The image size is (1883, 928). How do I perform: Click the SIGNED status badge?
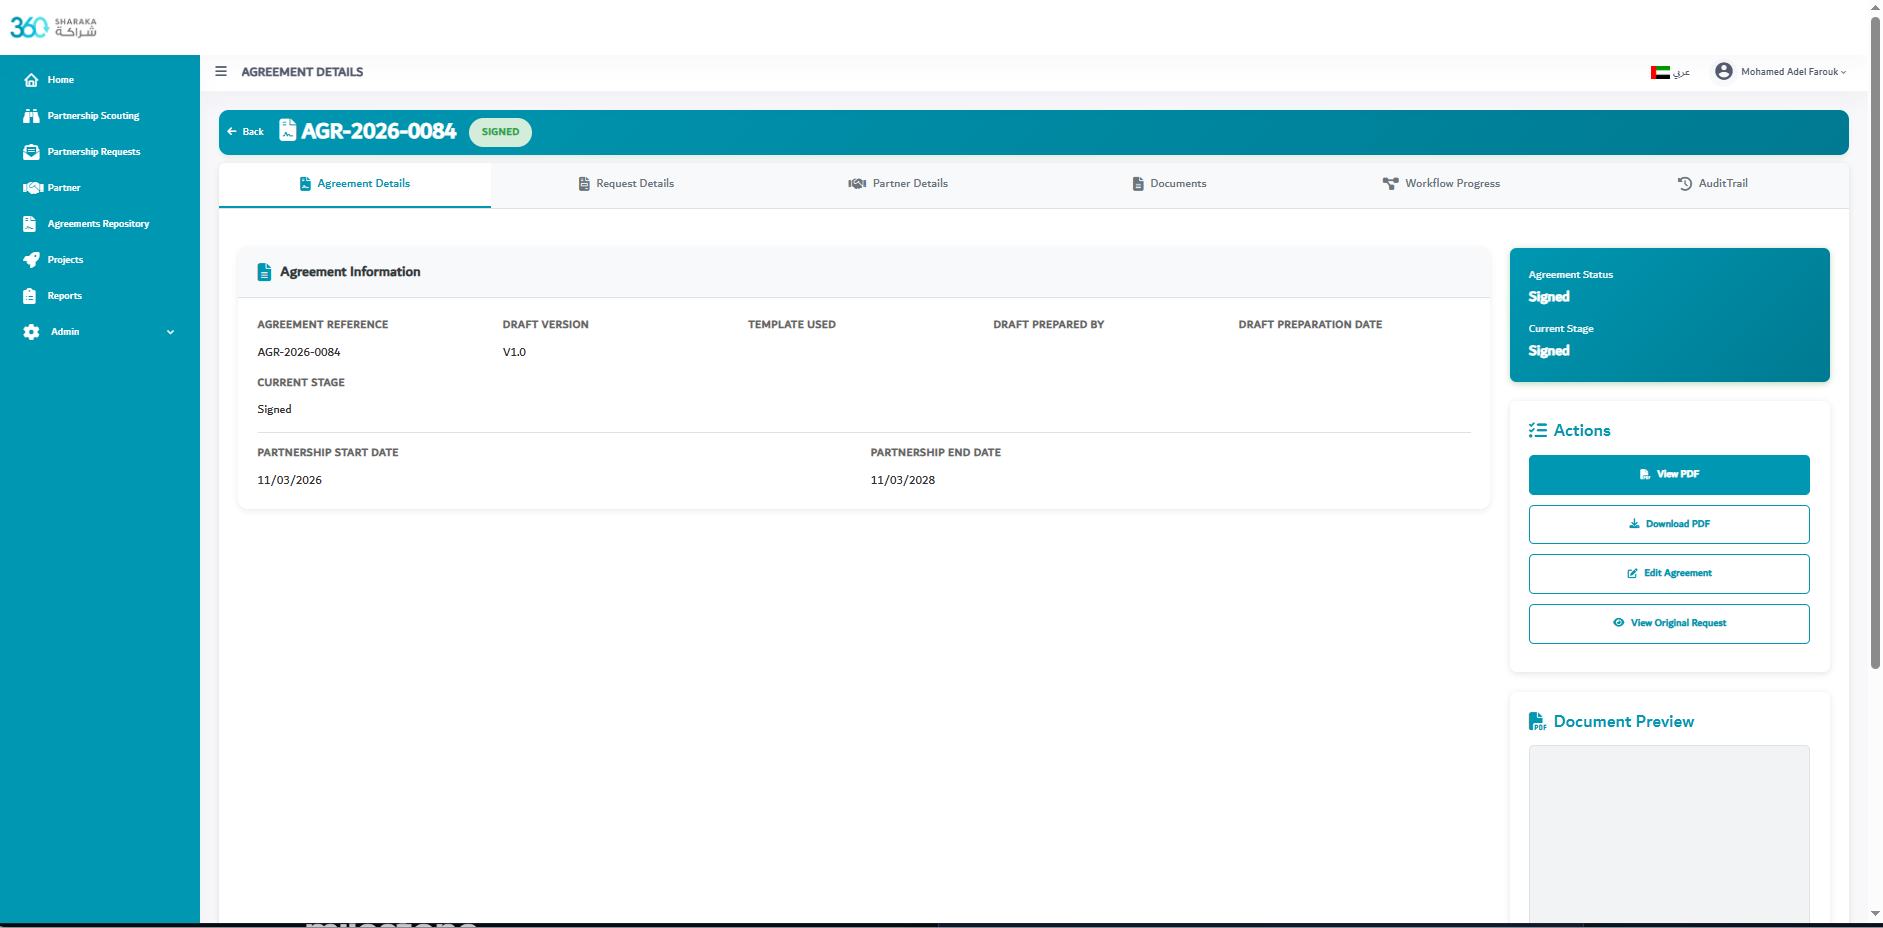500,132
